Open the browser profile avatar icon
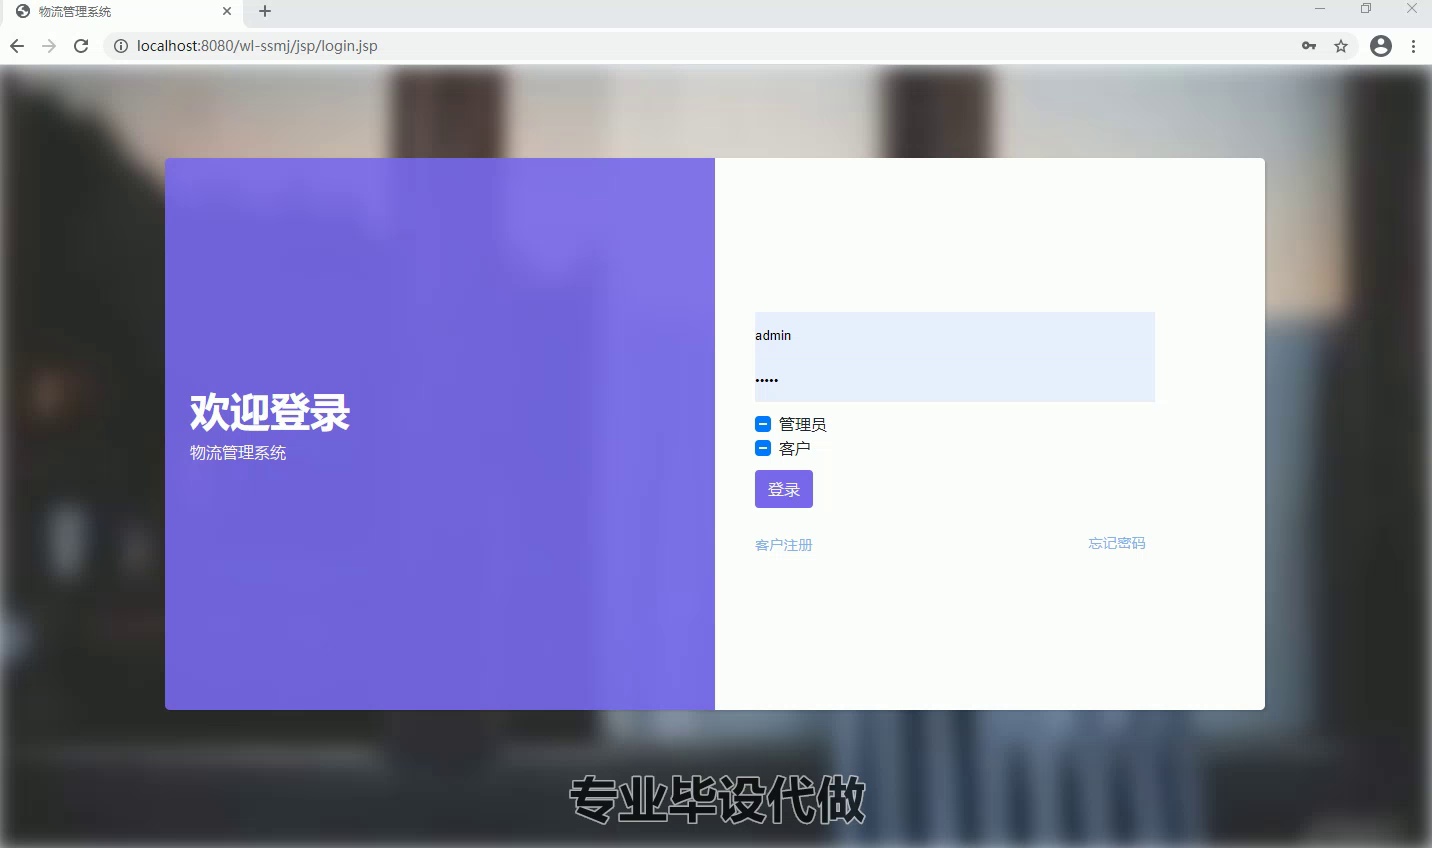Viewport: 1432px width, 848px height. (1380, 46)
